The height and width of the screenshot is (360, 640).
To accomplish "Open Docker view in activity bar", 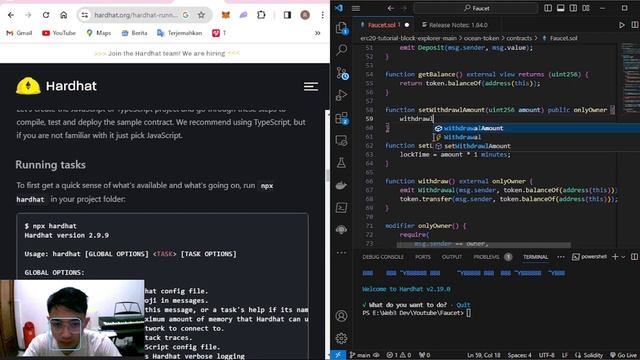I will coord(341,185).
